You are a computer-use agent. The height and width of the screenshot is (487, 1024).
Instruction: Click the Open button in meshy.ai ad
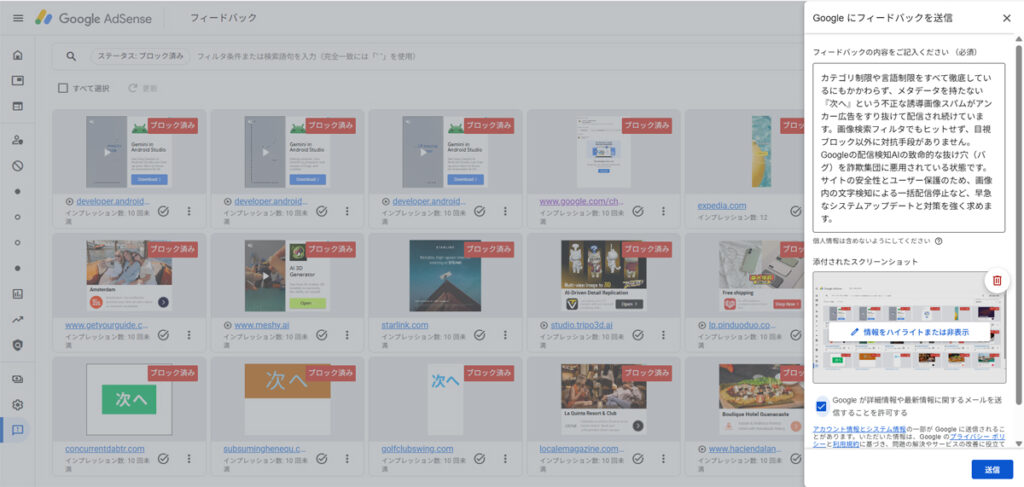308,303
